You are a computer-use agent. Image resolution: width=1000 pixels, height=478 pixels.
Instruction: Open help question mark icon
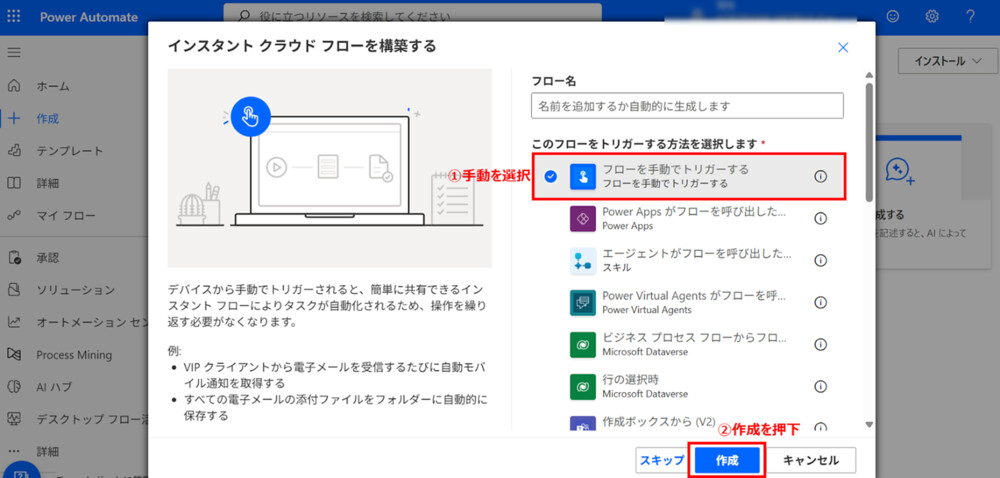pyautogui.click(x=971, y=17)
